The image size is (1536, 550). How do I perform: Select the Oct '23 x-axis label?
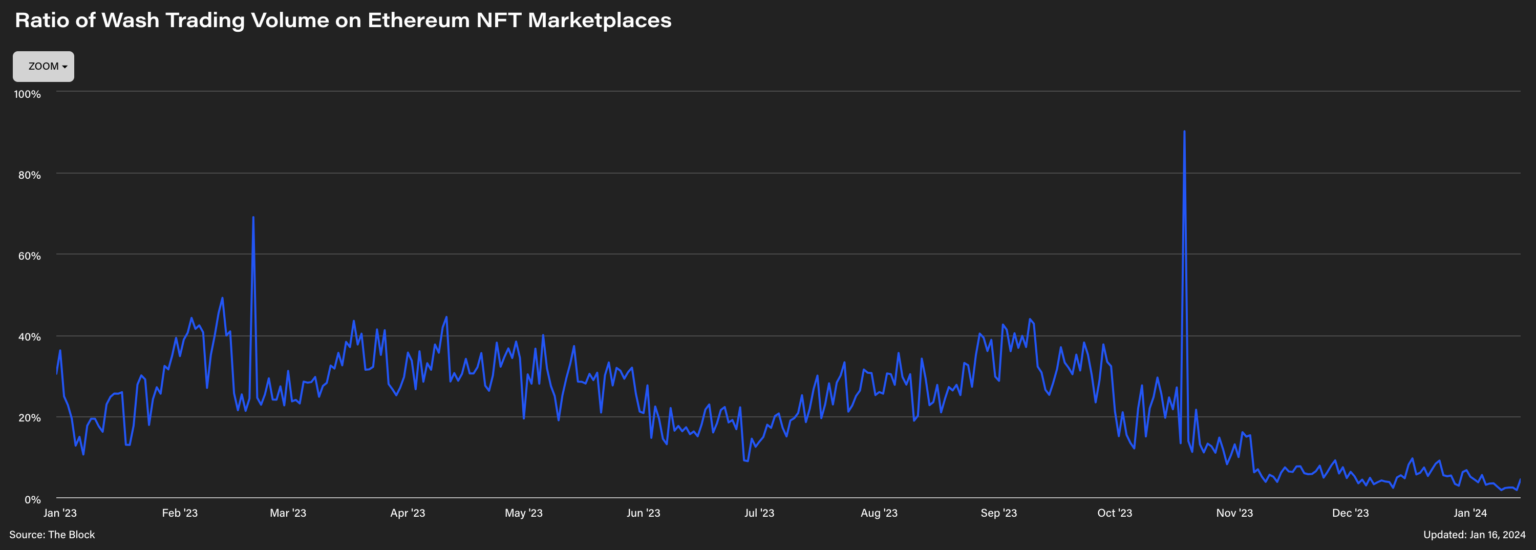tap(1114, 513)
